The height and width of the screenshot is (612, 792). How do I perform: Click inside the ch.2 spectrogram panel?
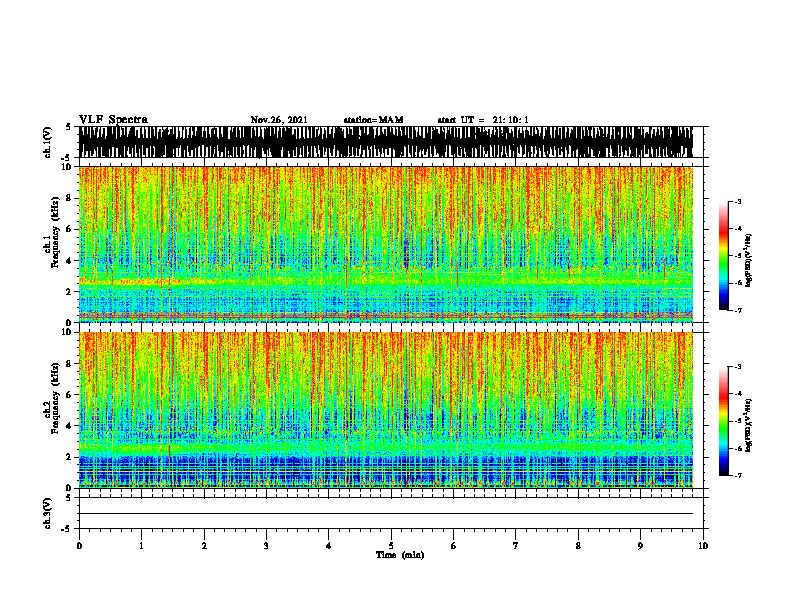[386, 410]
